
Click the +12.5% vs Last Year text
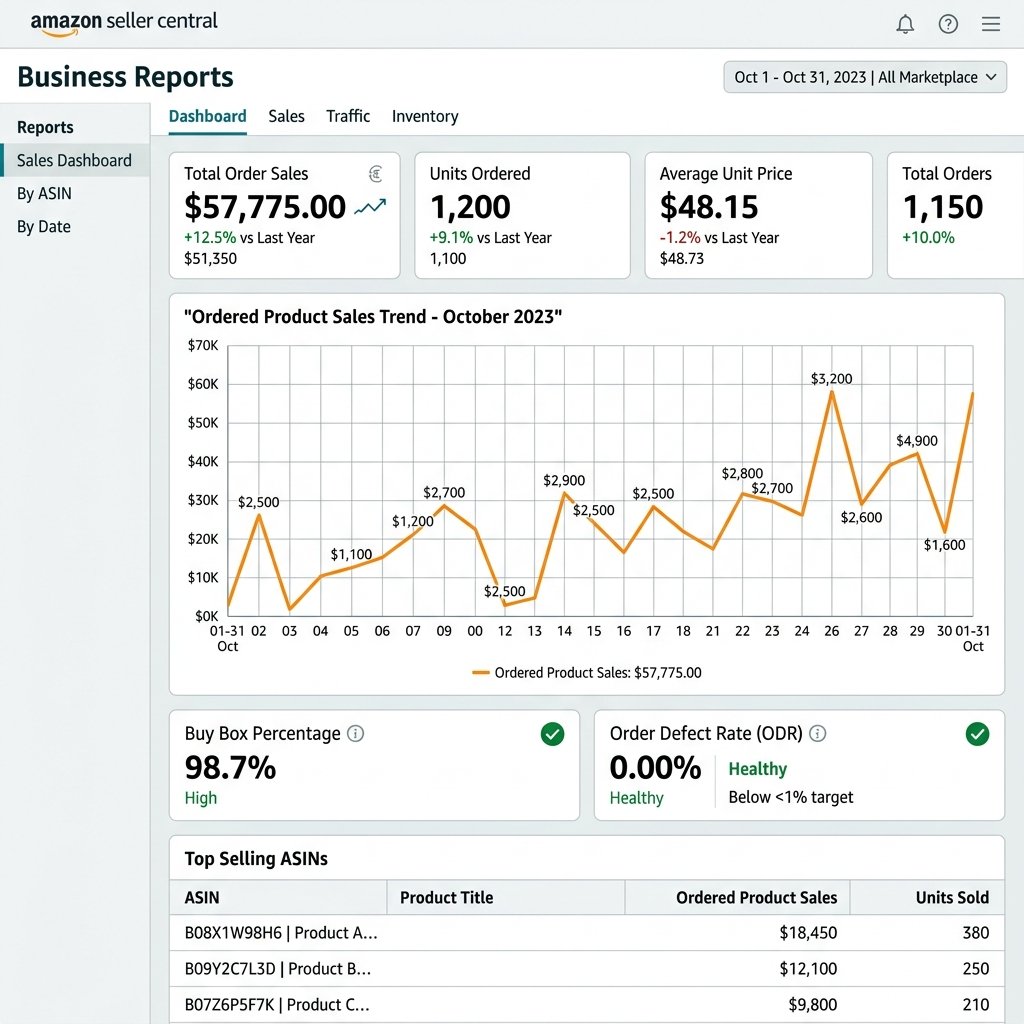point(249,238)
